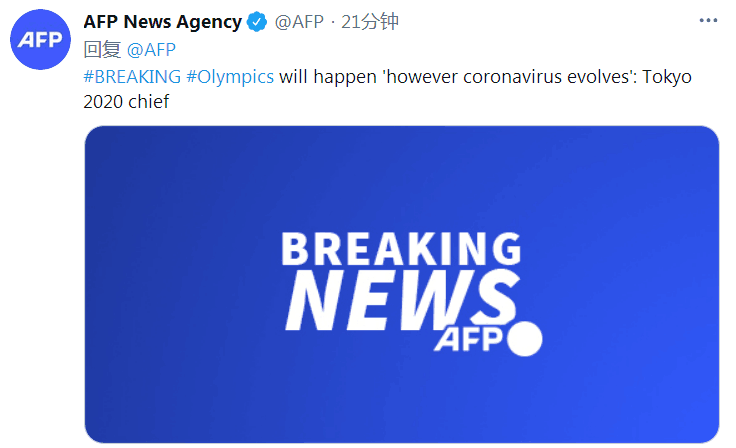Open the #BREAKING hashtag
736x448 pixels.
(x=132, y=77)
